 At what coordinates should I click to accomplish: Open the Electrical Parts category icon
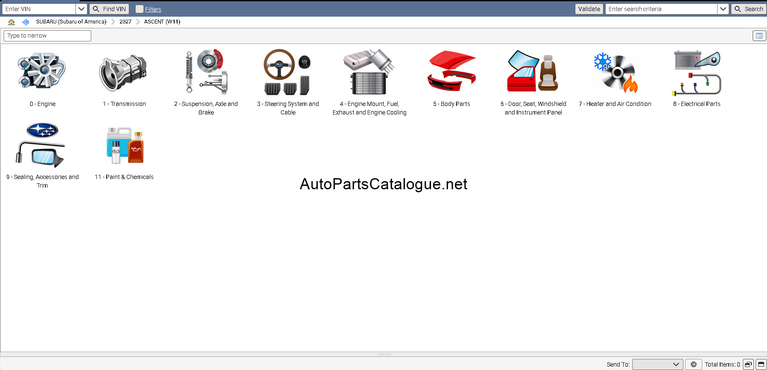coord(697,72)
